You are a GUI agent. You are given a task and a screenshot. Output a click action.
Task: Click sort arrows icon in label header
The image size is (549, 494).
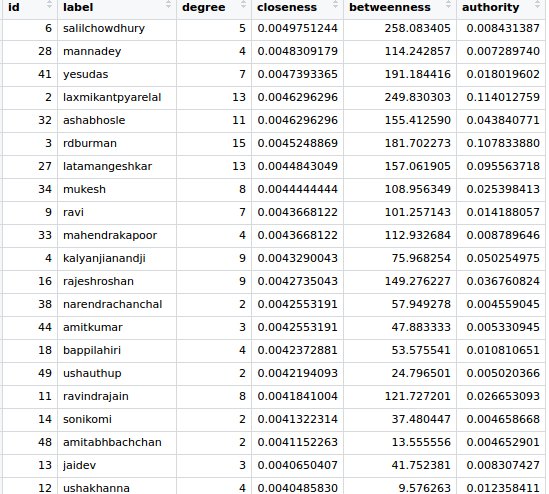(x=168, y=4)
